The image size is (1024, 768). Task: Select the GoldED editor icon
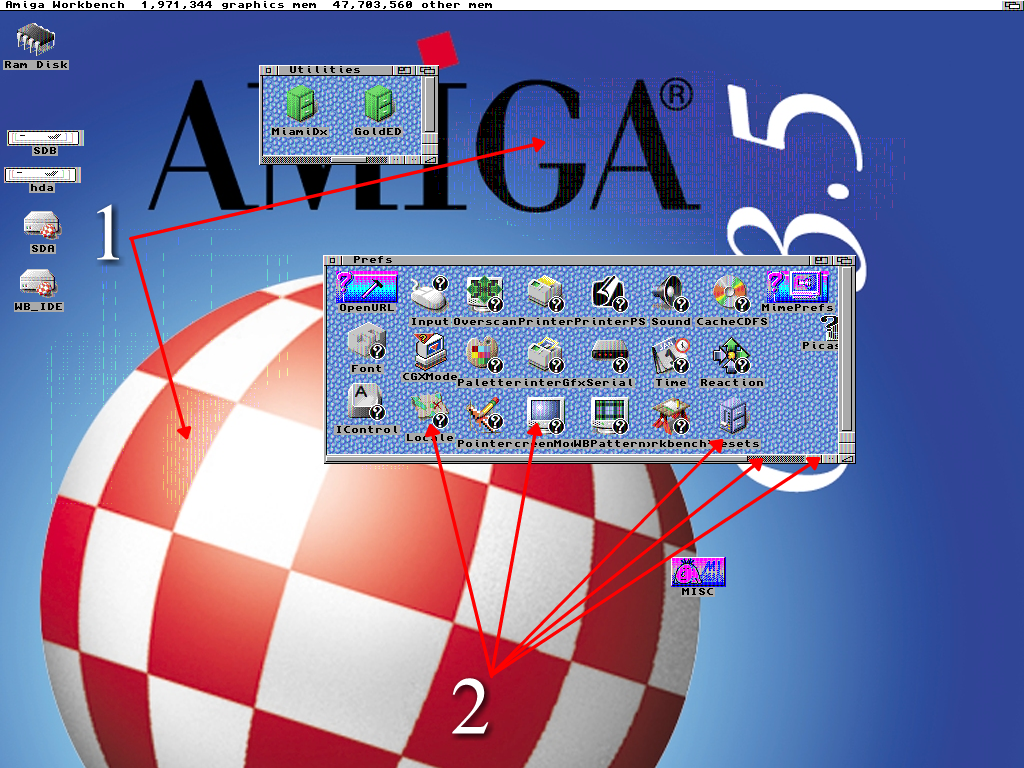click(x=377, y=106)
